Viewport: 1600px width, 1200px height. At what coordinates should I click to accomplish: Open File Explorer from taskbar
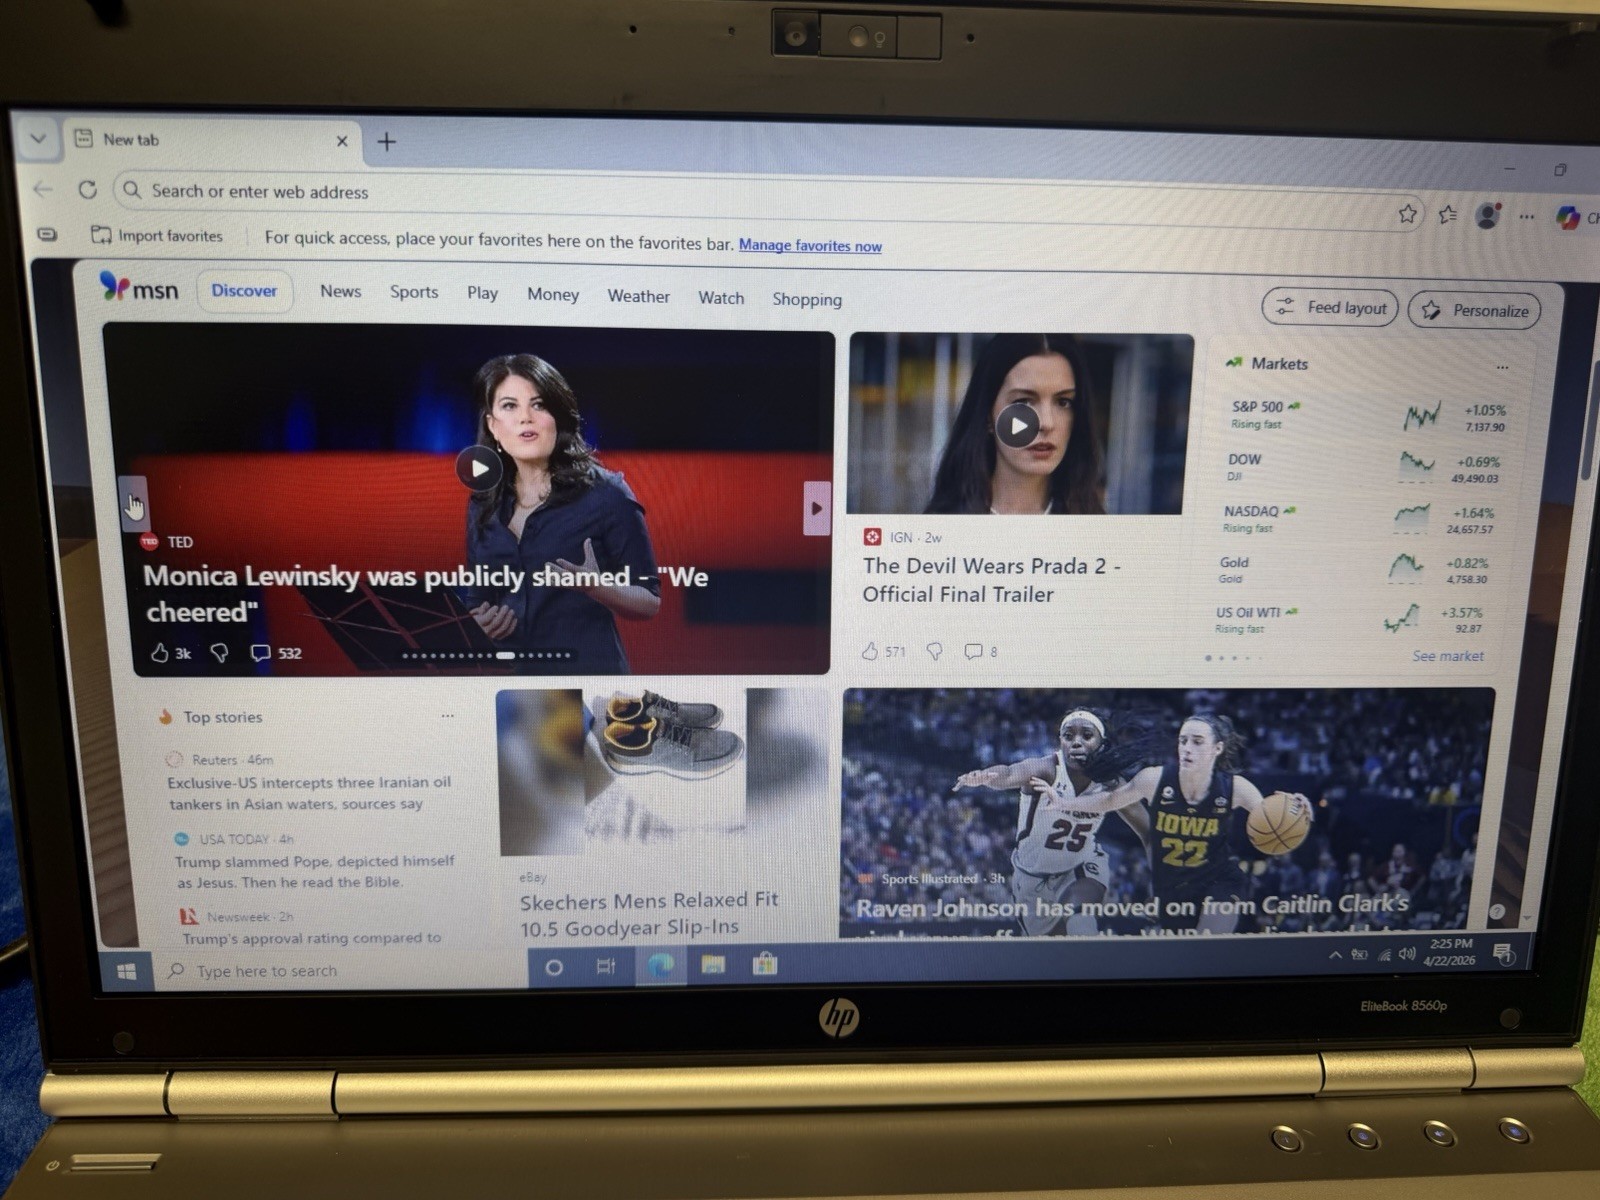[x=713, y=964]
